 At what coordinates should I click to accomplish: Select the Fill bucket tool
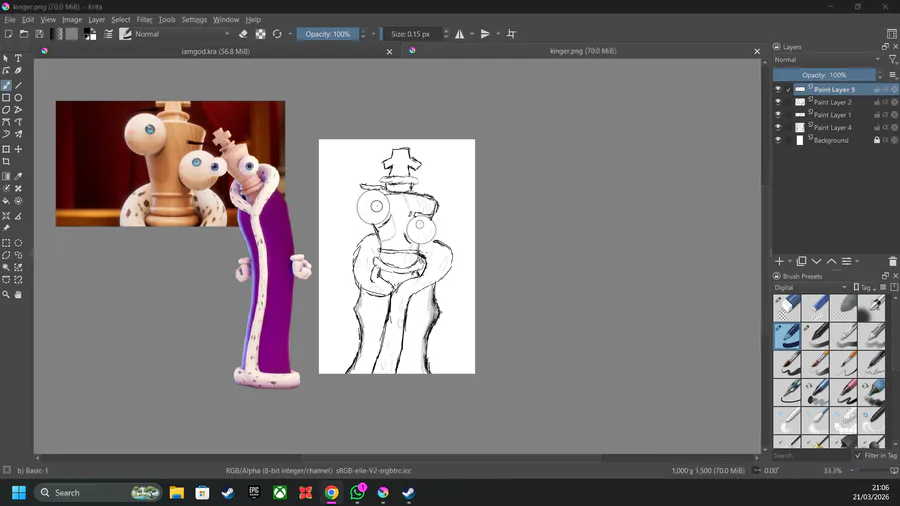(6, 201)
